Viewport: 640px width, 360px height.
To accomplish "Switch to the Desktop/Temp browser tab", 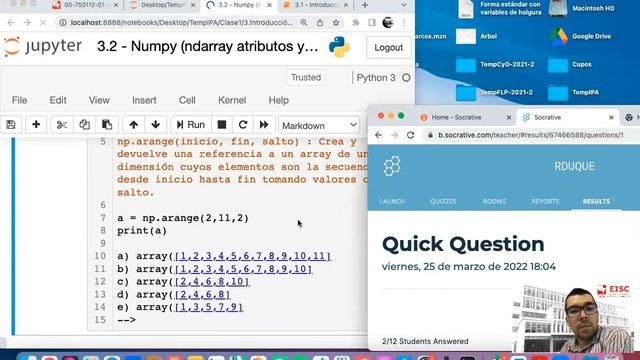I will [162, 5].
